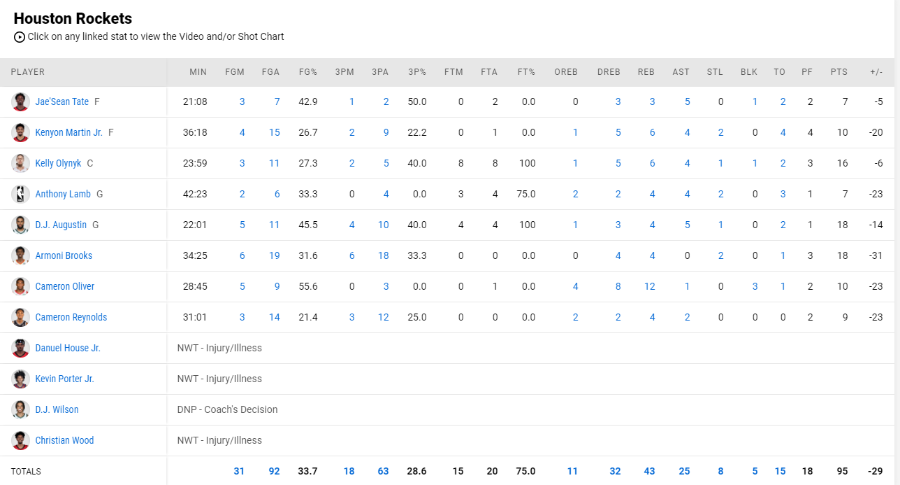Click the PTS column header
Viewport: 900px width, 485px height.
click(x=839, y=72)
